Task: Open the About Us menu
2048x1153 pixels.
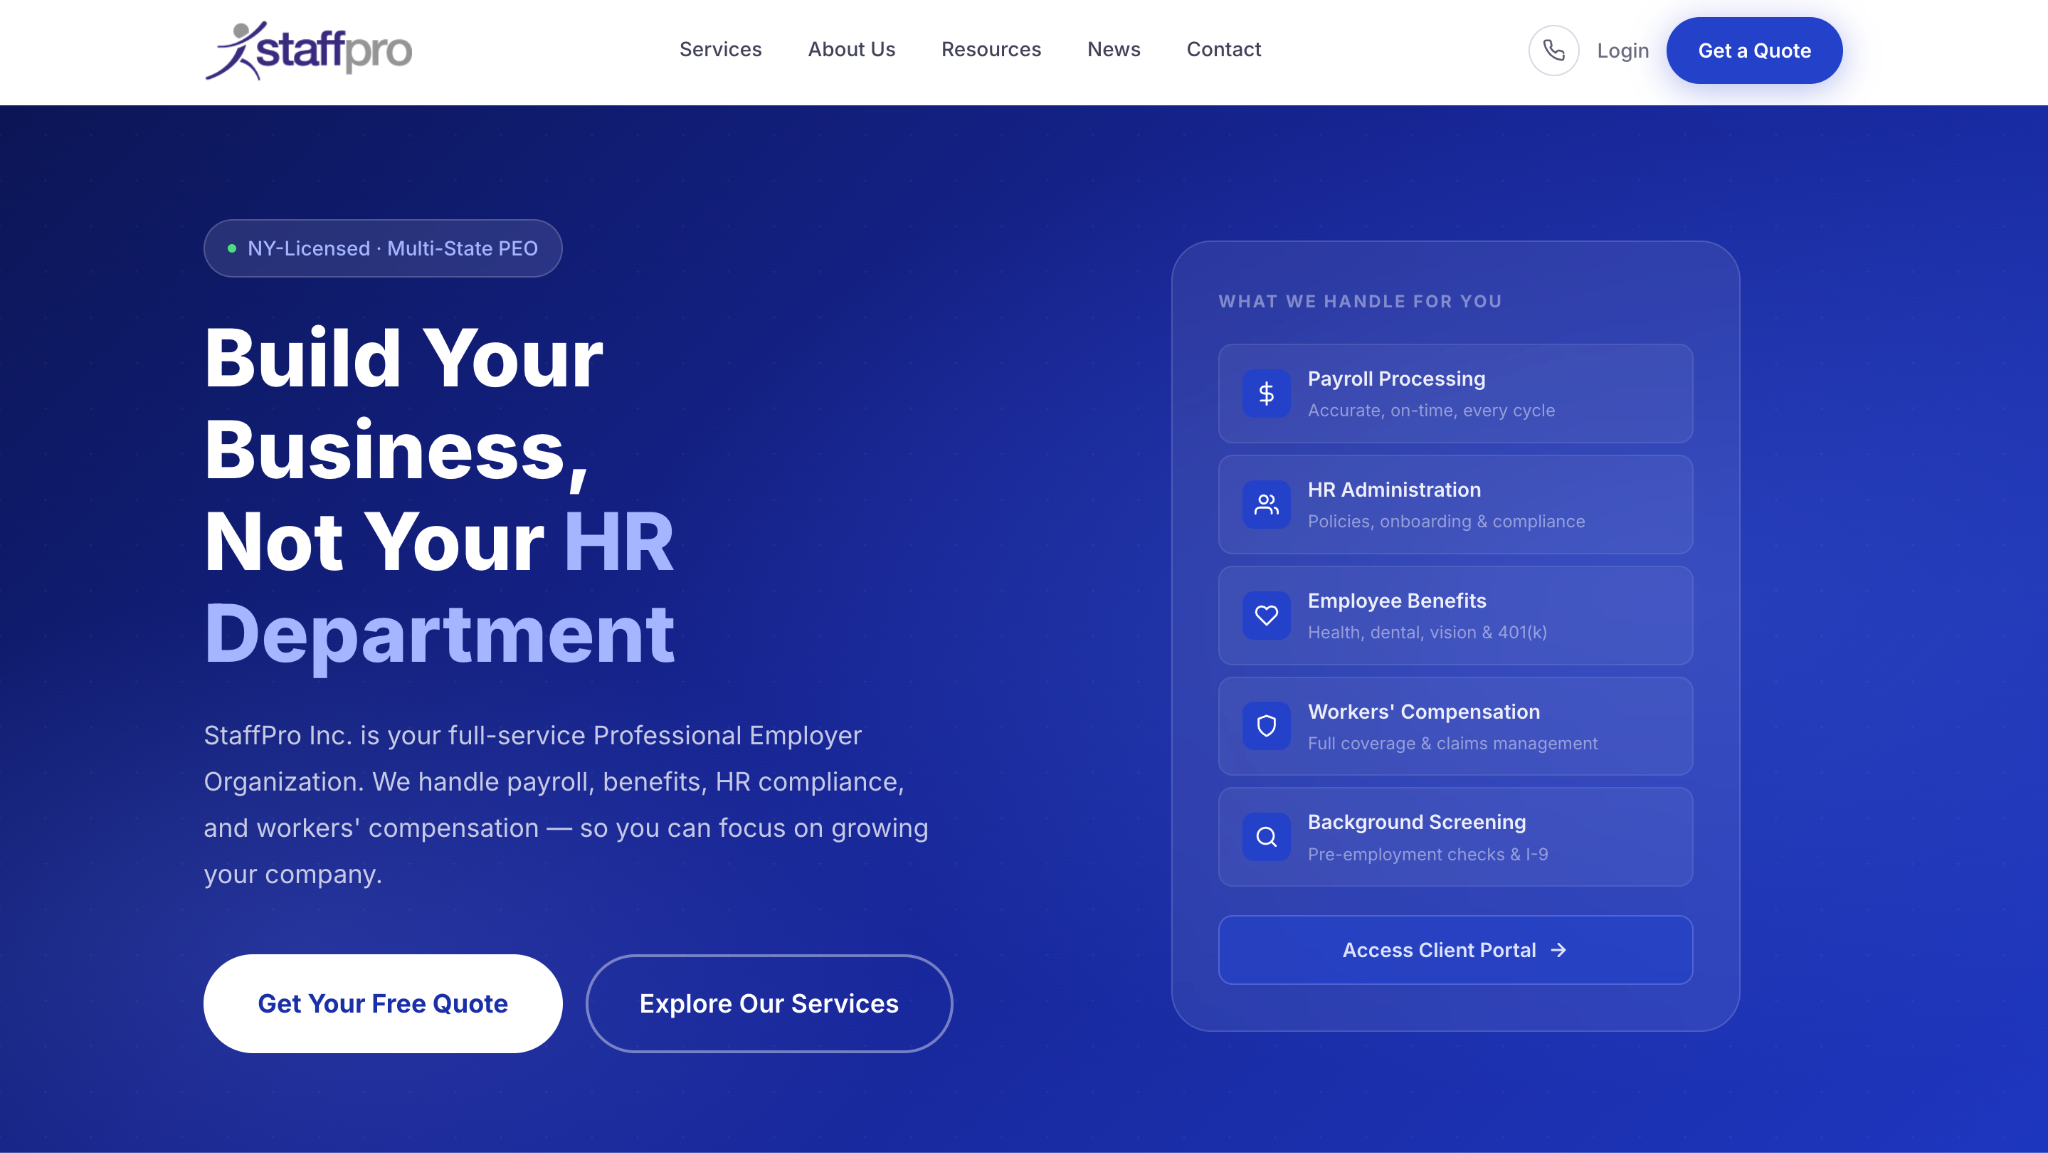Action: pyautogui.click(x=851, y=49)
